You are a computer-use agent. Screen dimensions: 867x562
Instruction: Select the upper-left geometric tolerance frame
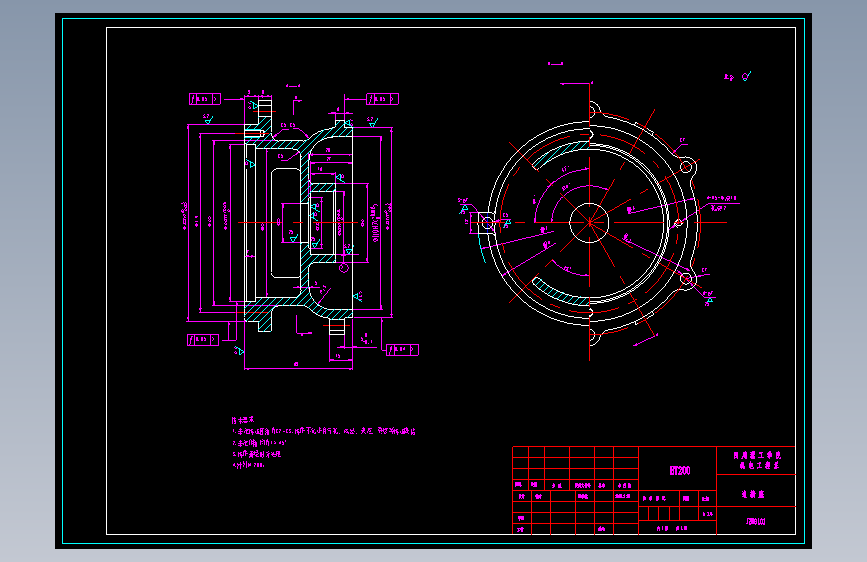(205, 99)
